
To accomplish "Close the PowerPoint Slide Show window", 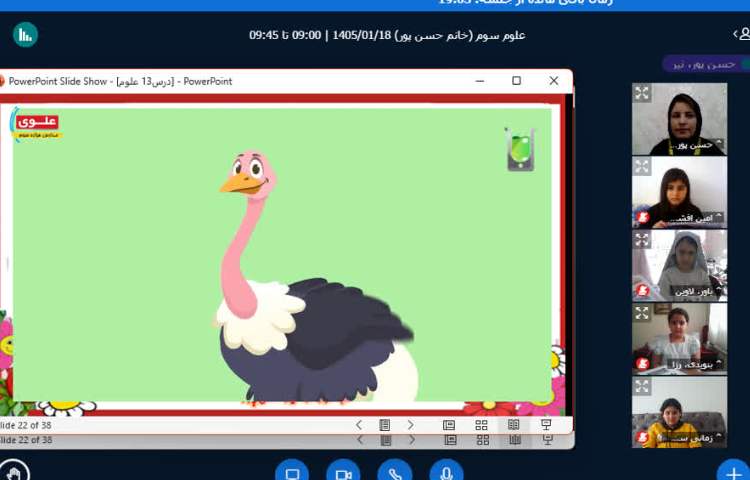I will click(x=554, y=81).
